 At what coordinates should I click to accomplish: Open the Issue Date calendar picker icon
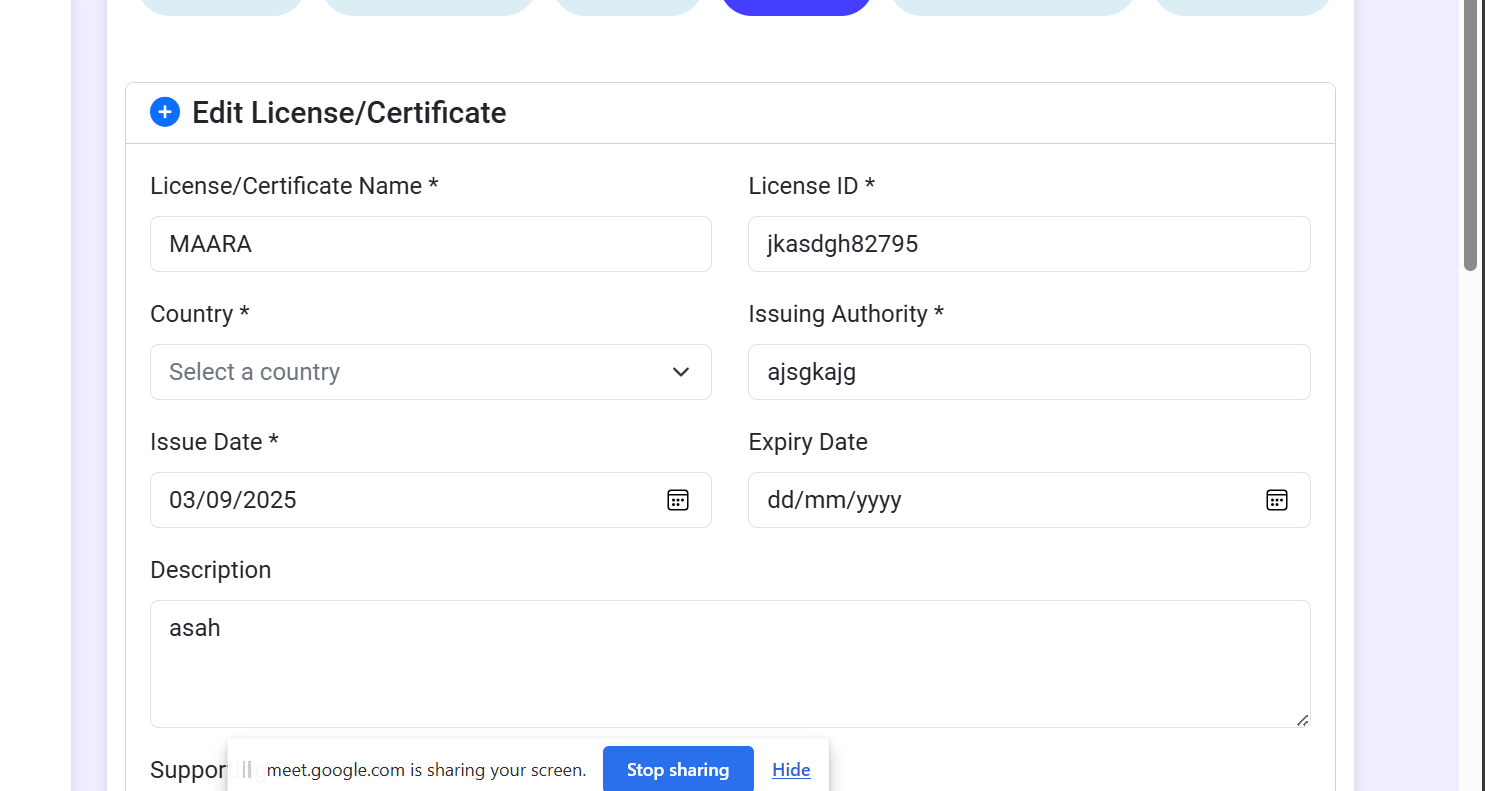tap(678, 500)
